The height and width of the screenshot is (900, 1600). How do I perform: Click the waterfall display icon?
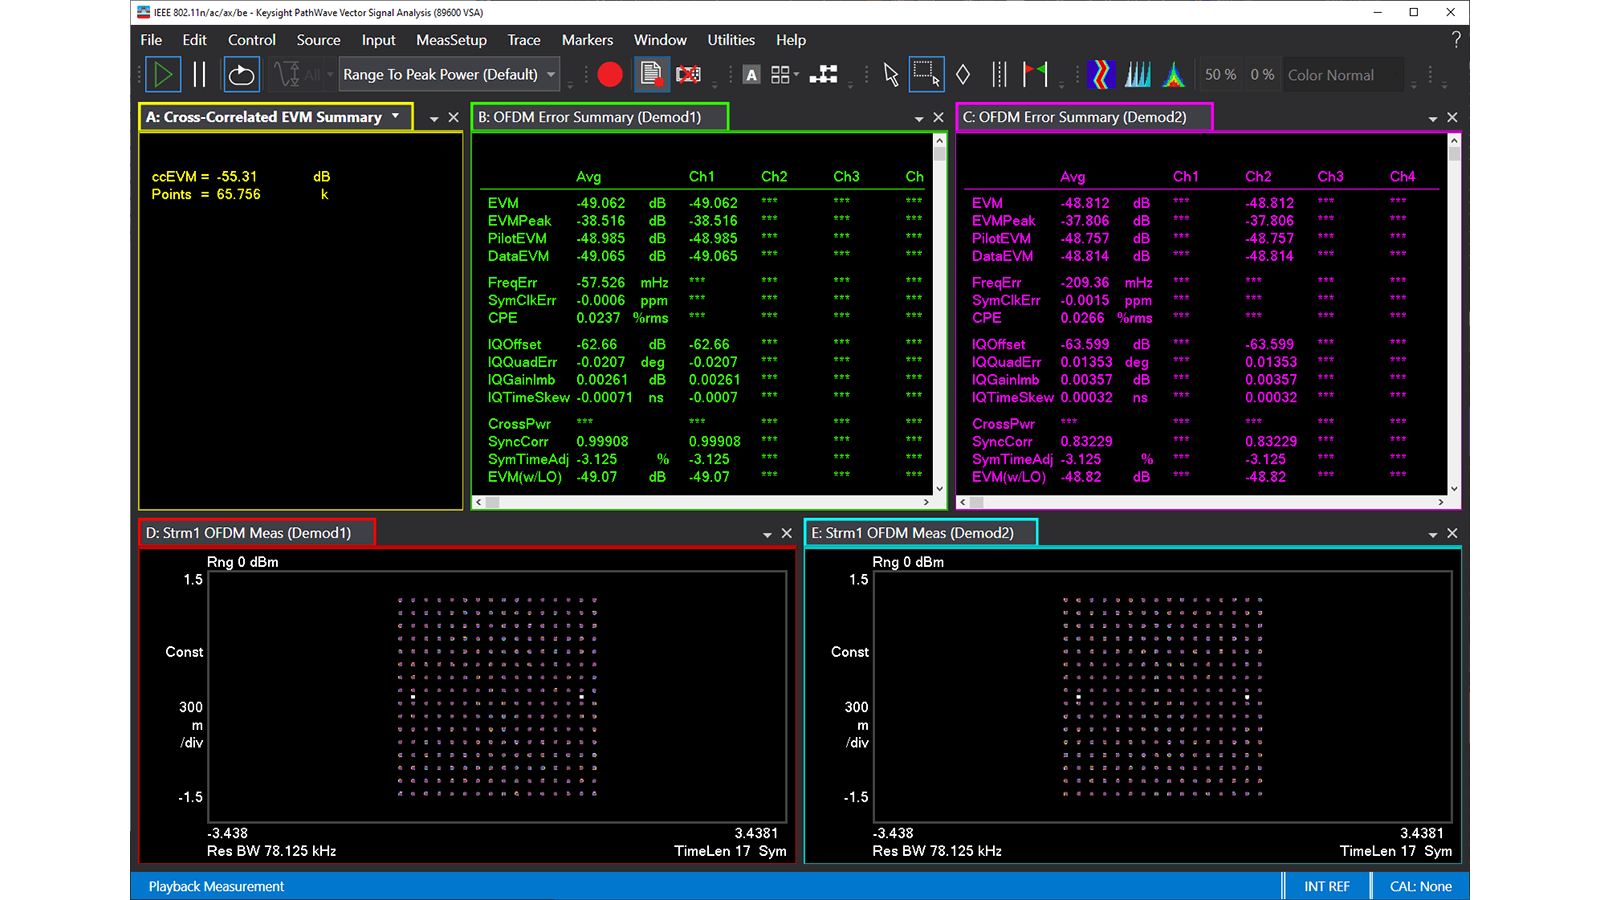click(1138, 74)
